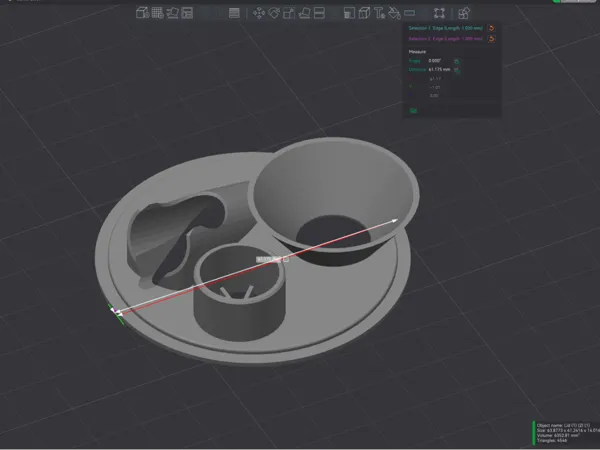600x450 pixels.
Task: Select the Scale tool
Action: 289,13
